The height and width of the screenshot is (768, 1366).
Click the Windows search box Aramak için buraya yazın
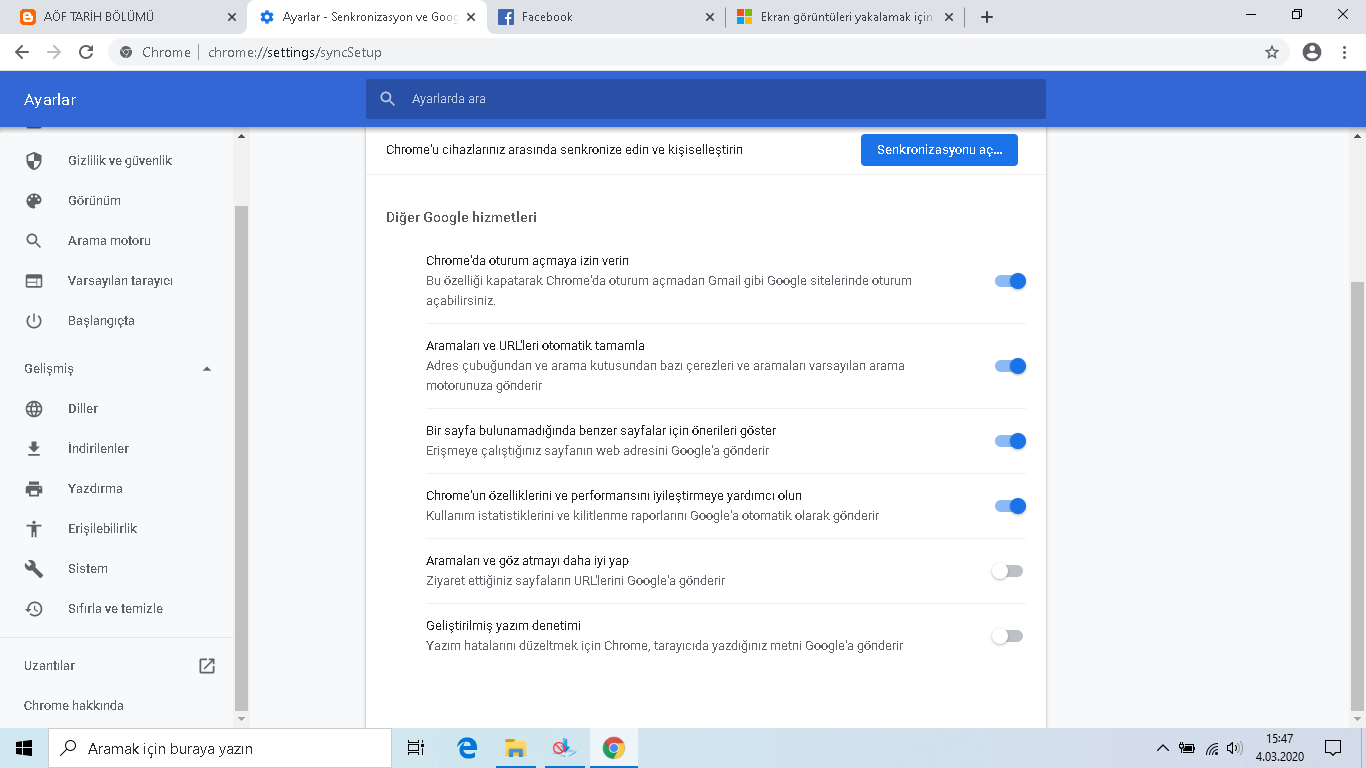click(x=220, y=748)
